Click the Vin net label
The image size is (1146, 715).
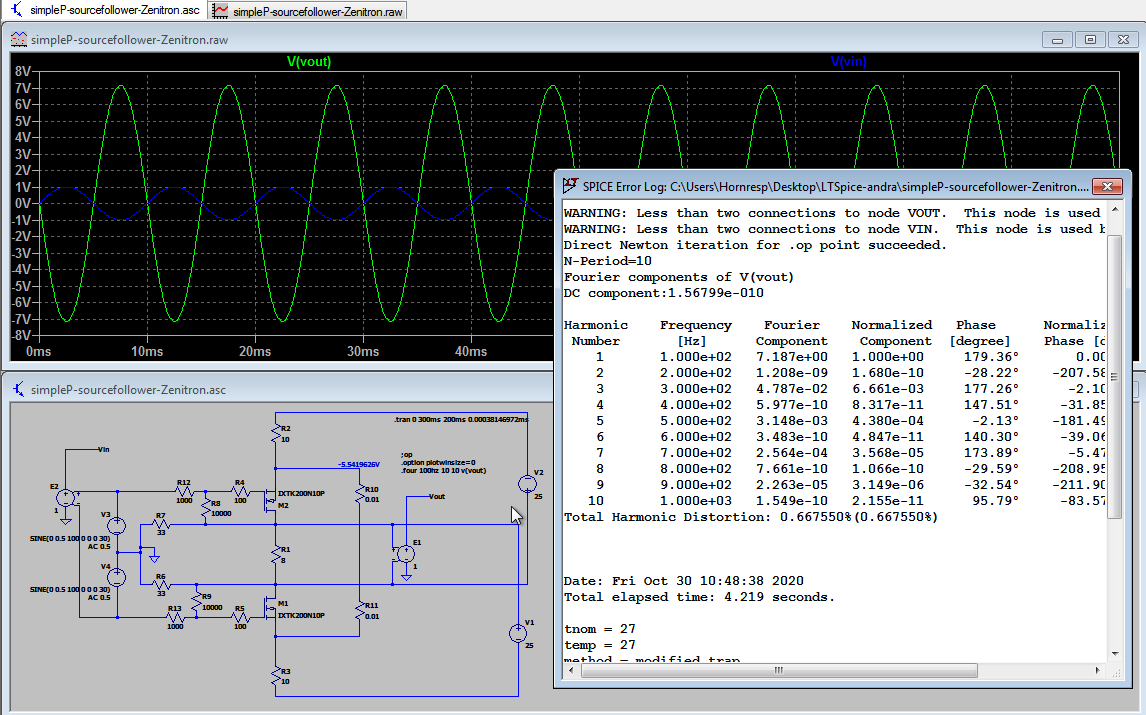[103, 450]
